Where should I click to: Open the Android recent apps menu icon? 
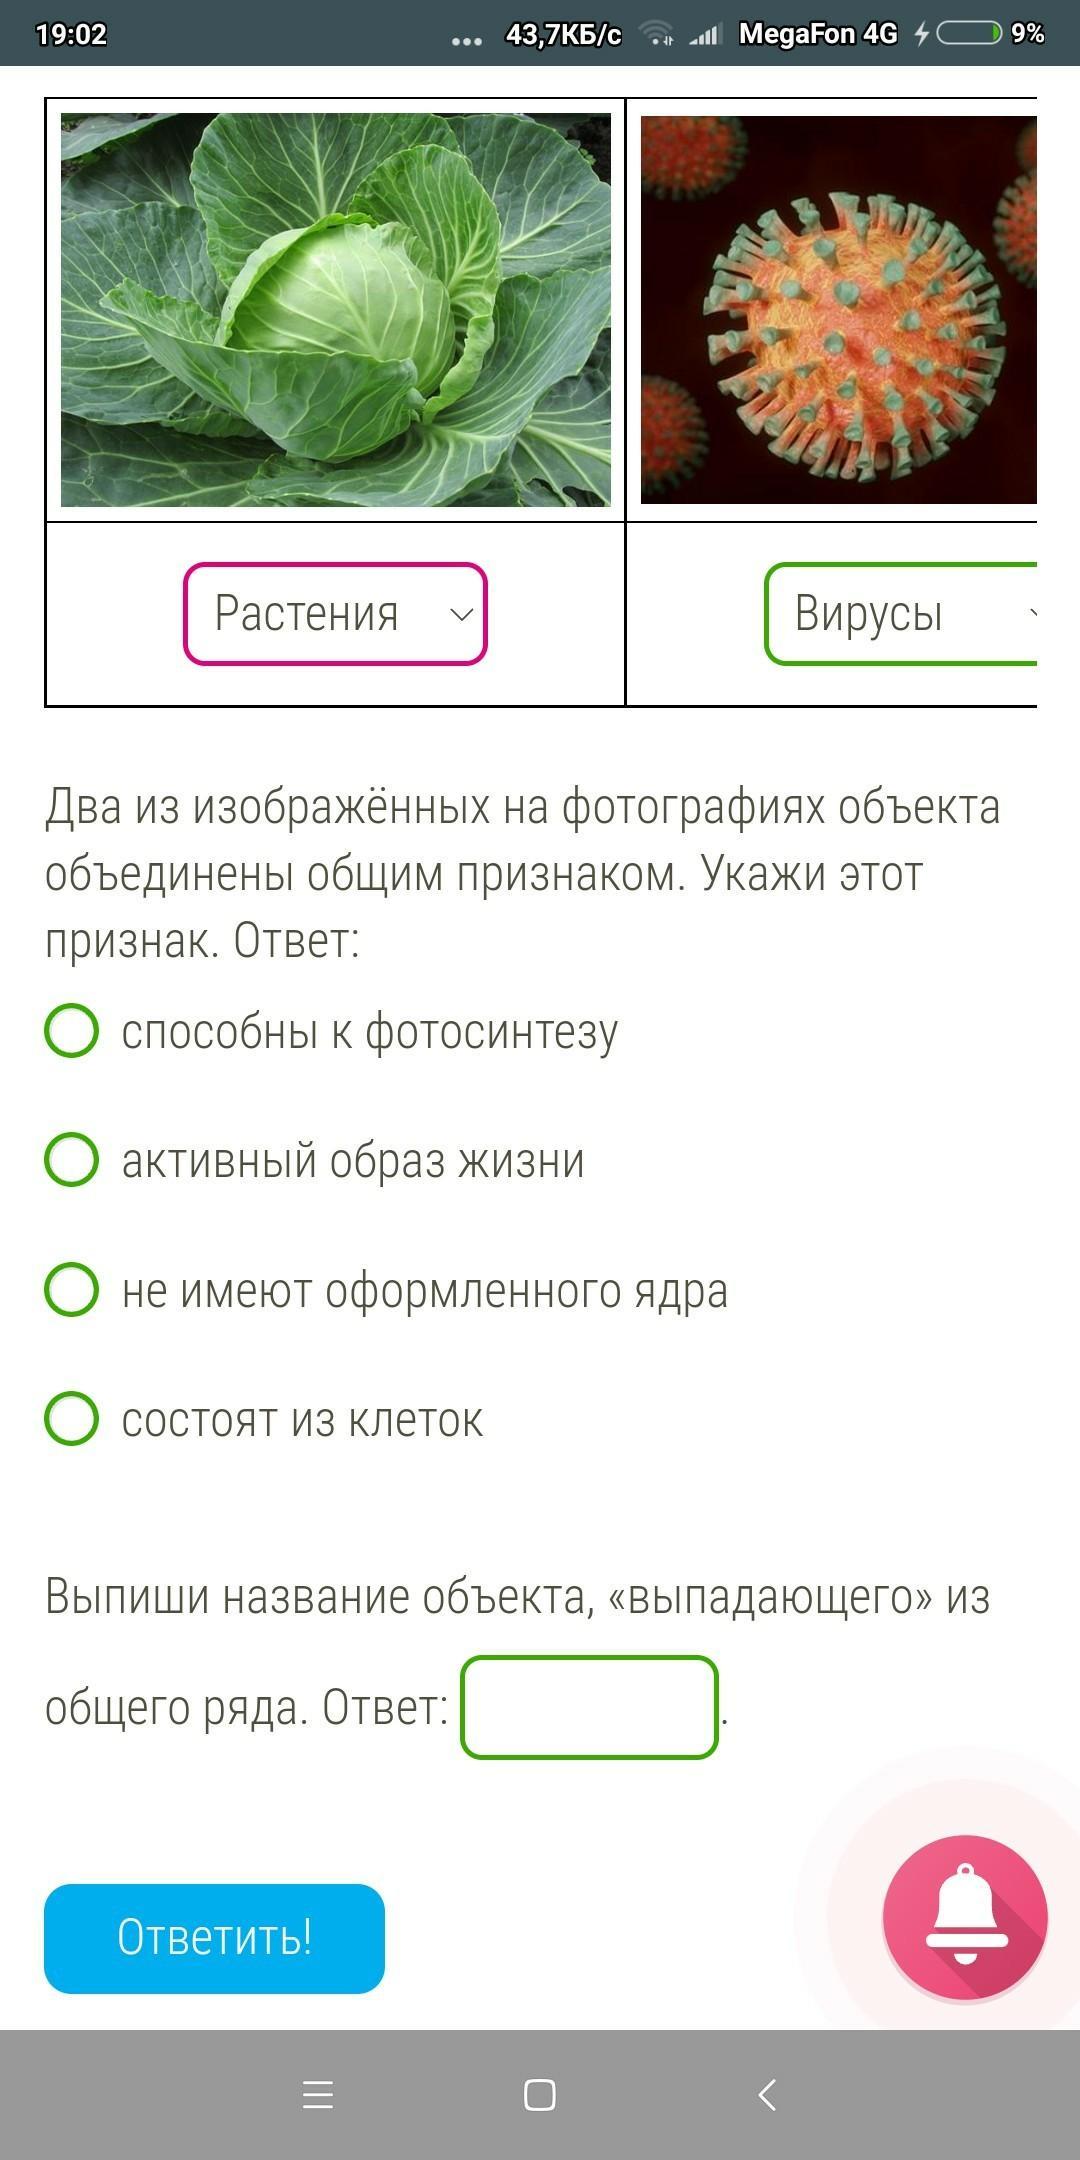[x=317, y=2095]
